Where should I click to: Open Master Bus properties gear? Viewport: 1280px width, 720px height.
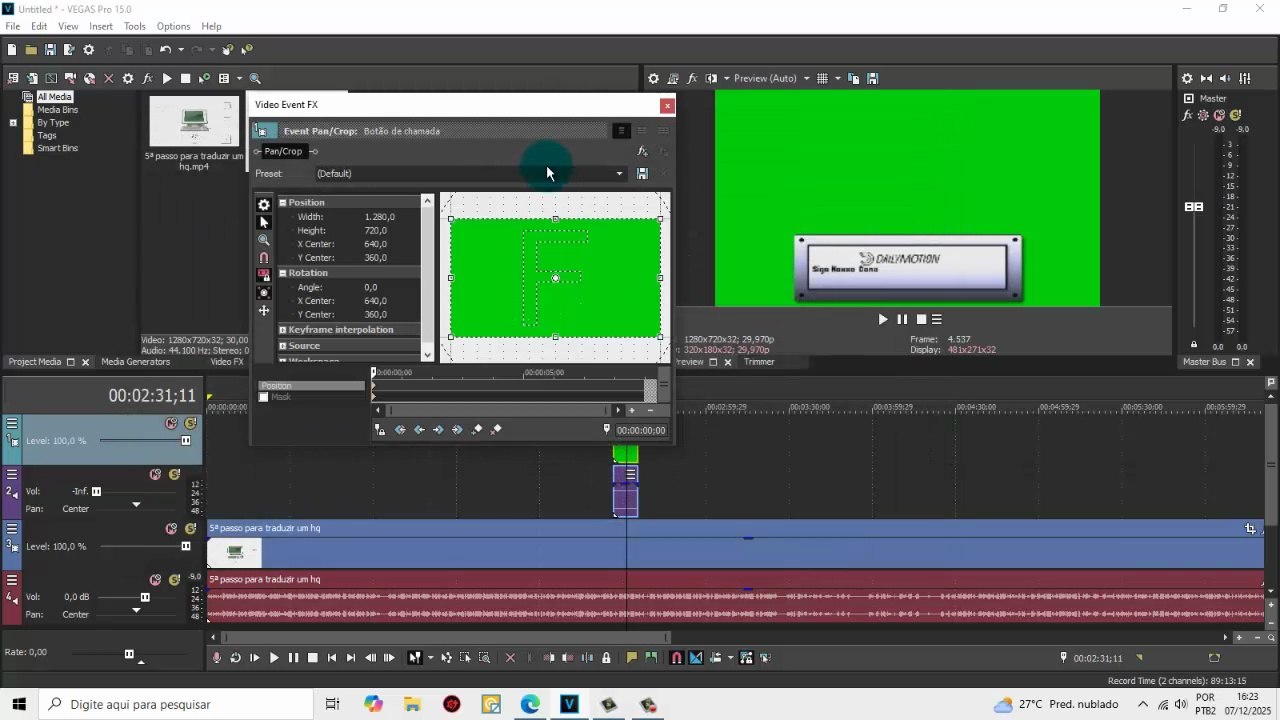[1187, 79]
